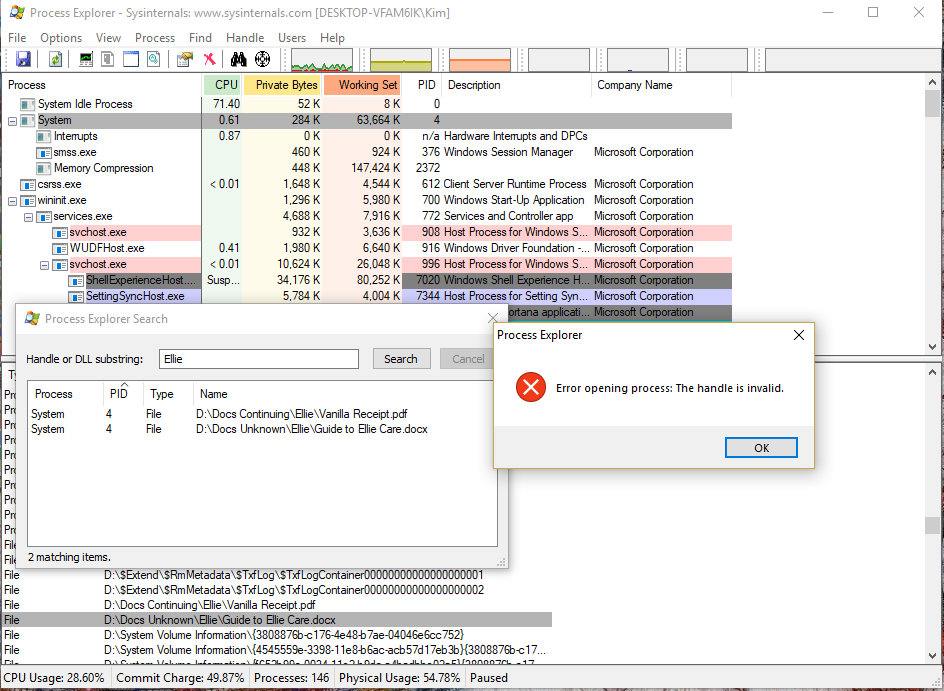Click the green CPU usage mini graph
944x691 pixels.
322,60
